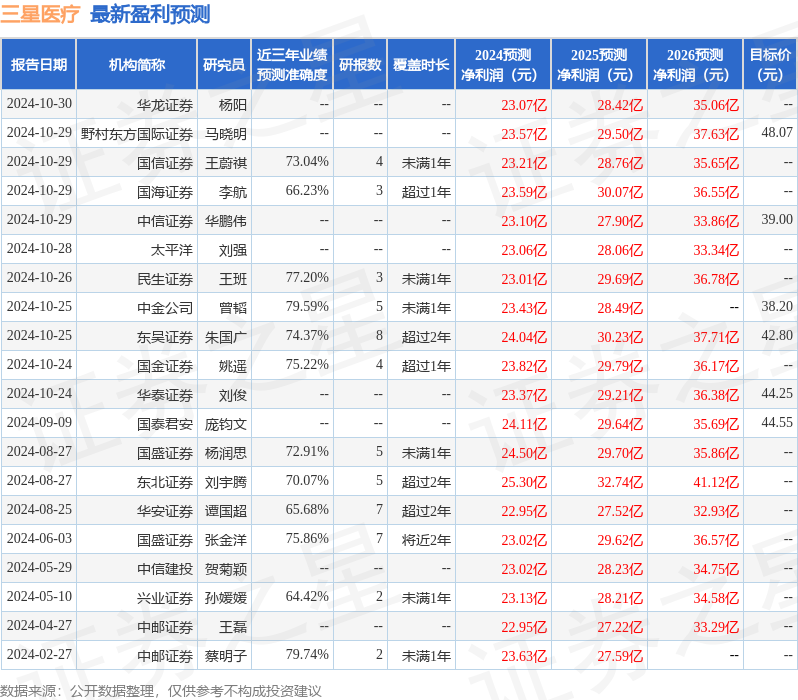Click 41.12亿 forecast value
Screen dimensions: 798x700
(716, 482)
